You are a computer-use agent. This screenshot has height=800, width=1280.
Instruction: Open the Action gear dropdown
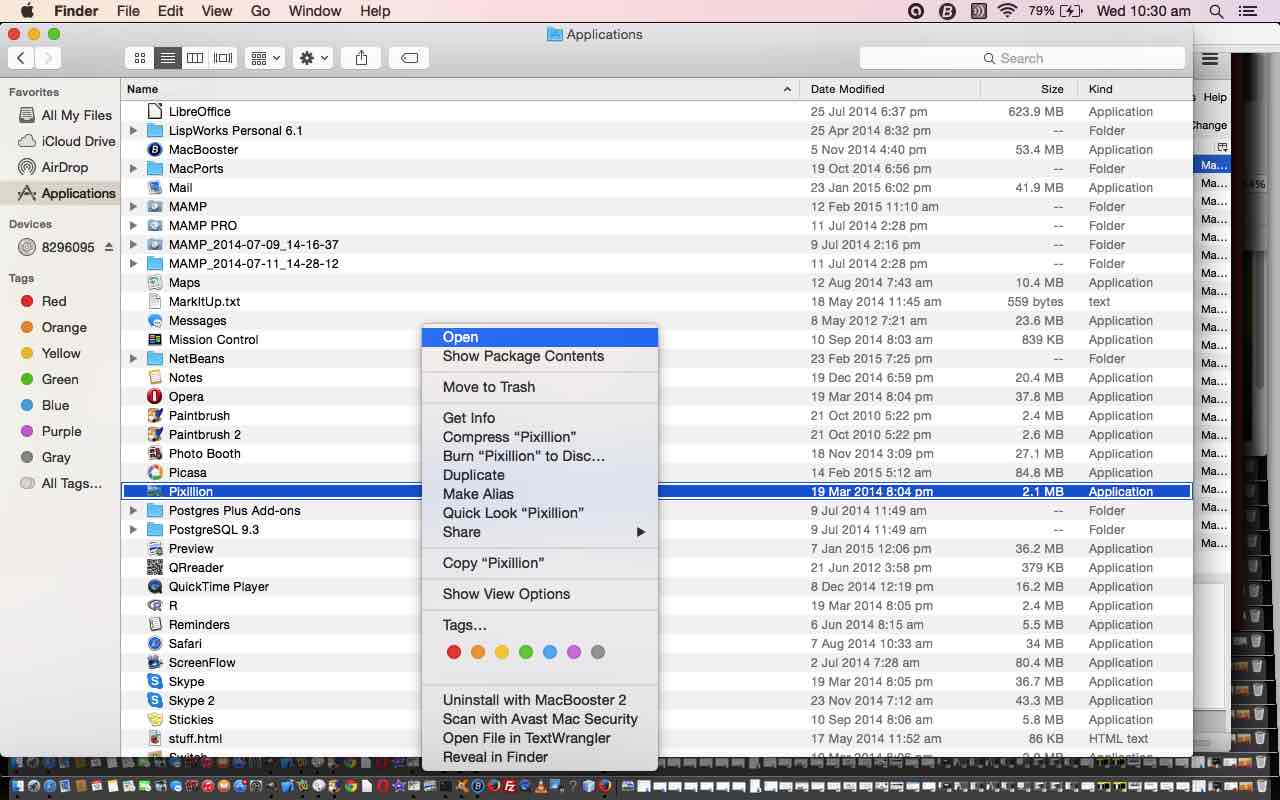point(312,58)
